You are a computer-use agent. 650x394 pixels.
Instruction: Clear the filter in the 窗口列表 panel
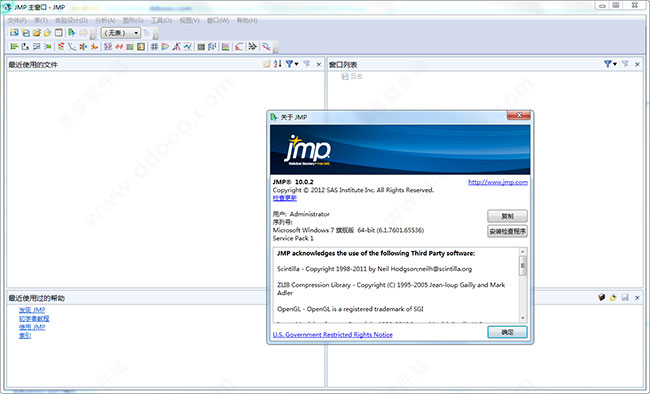(625, 64)
